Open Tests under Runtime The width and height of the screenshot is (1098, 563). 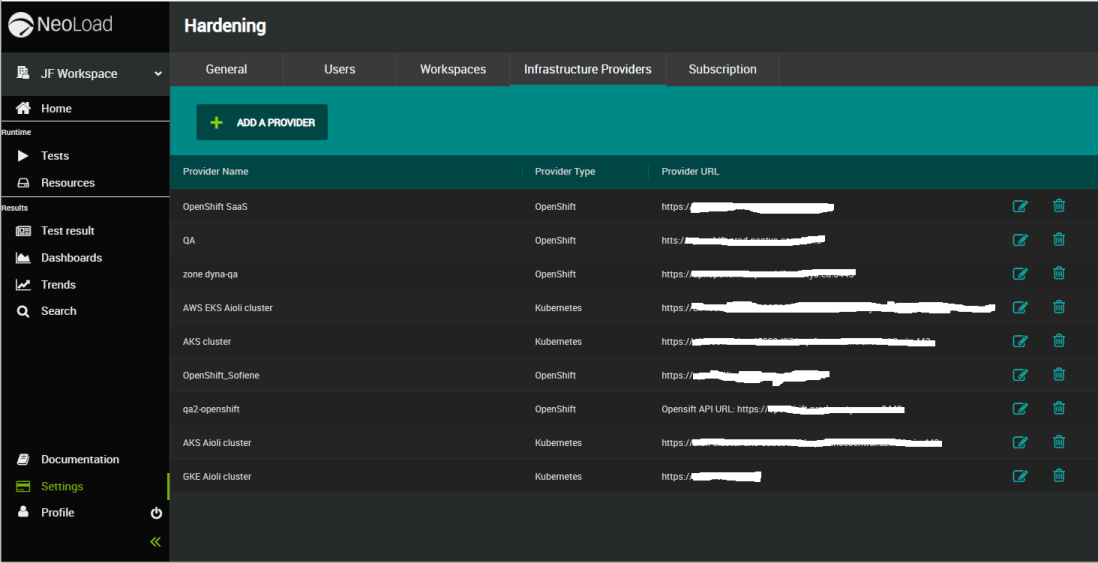(x=55, y=156)
